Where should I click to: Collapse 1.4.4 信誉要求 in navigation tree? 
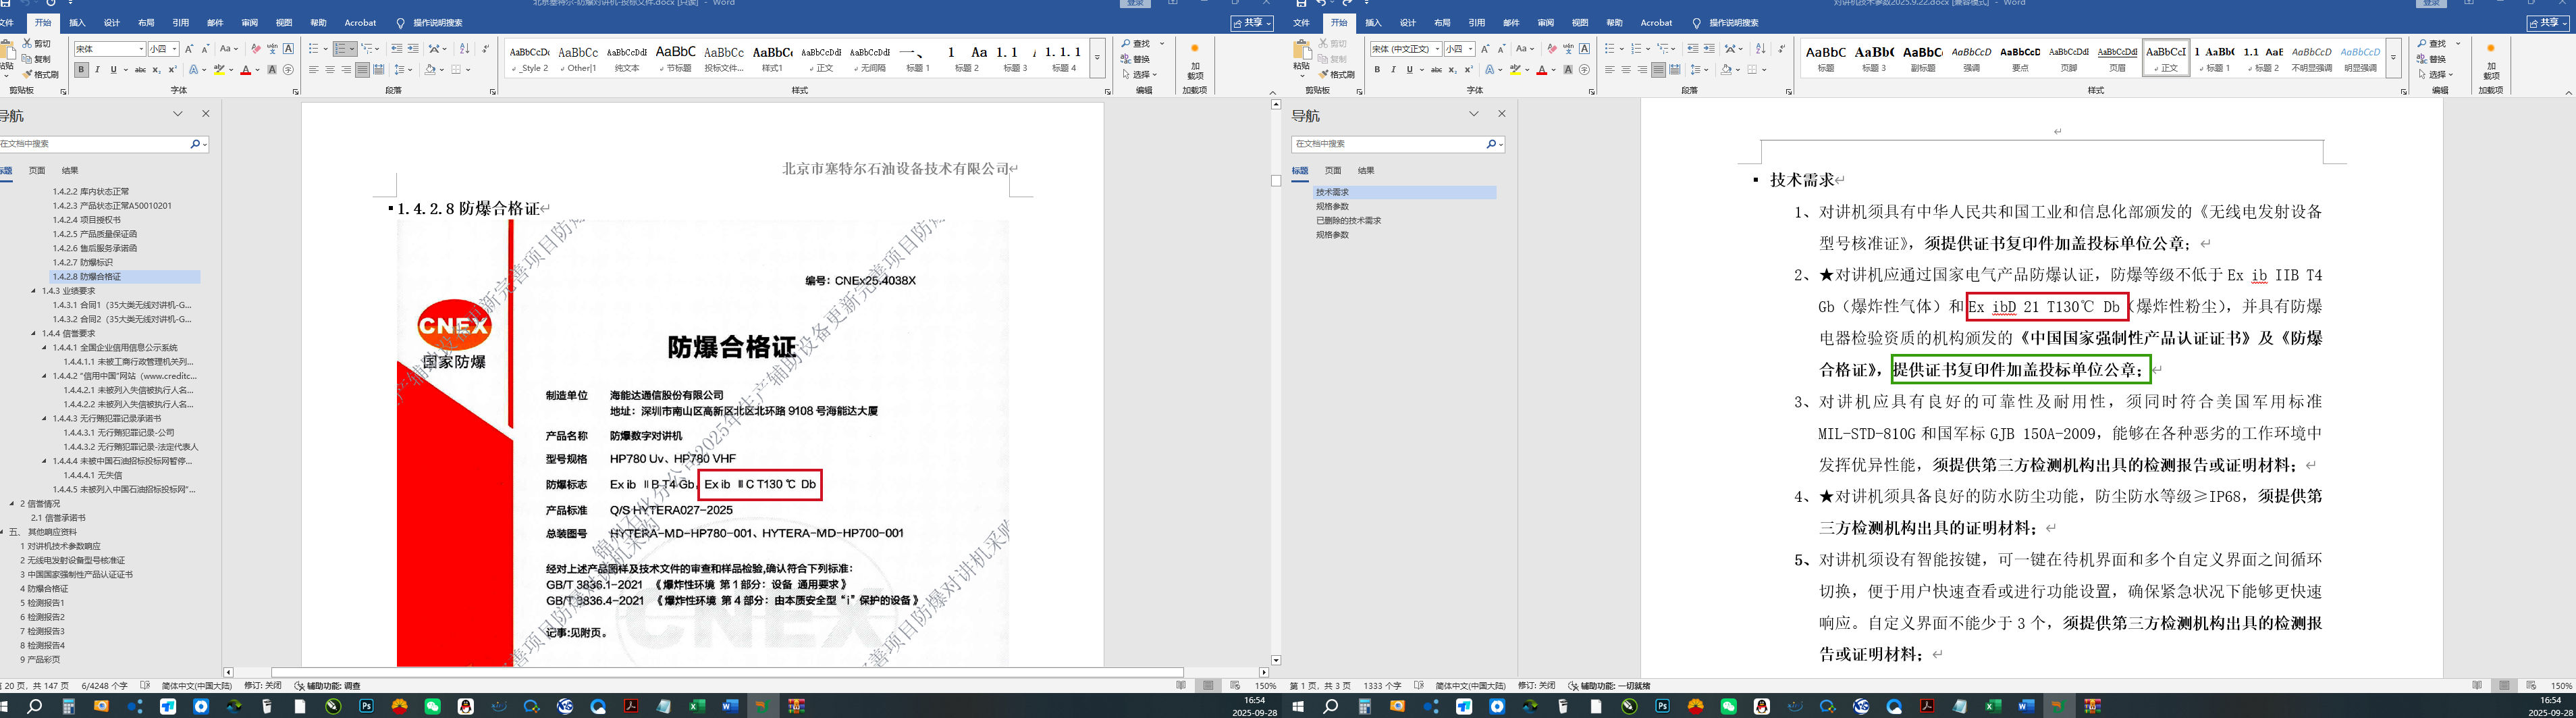33,334
